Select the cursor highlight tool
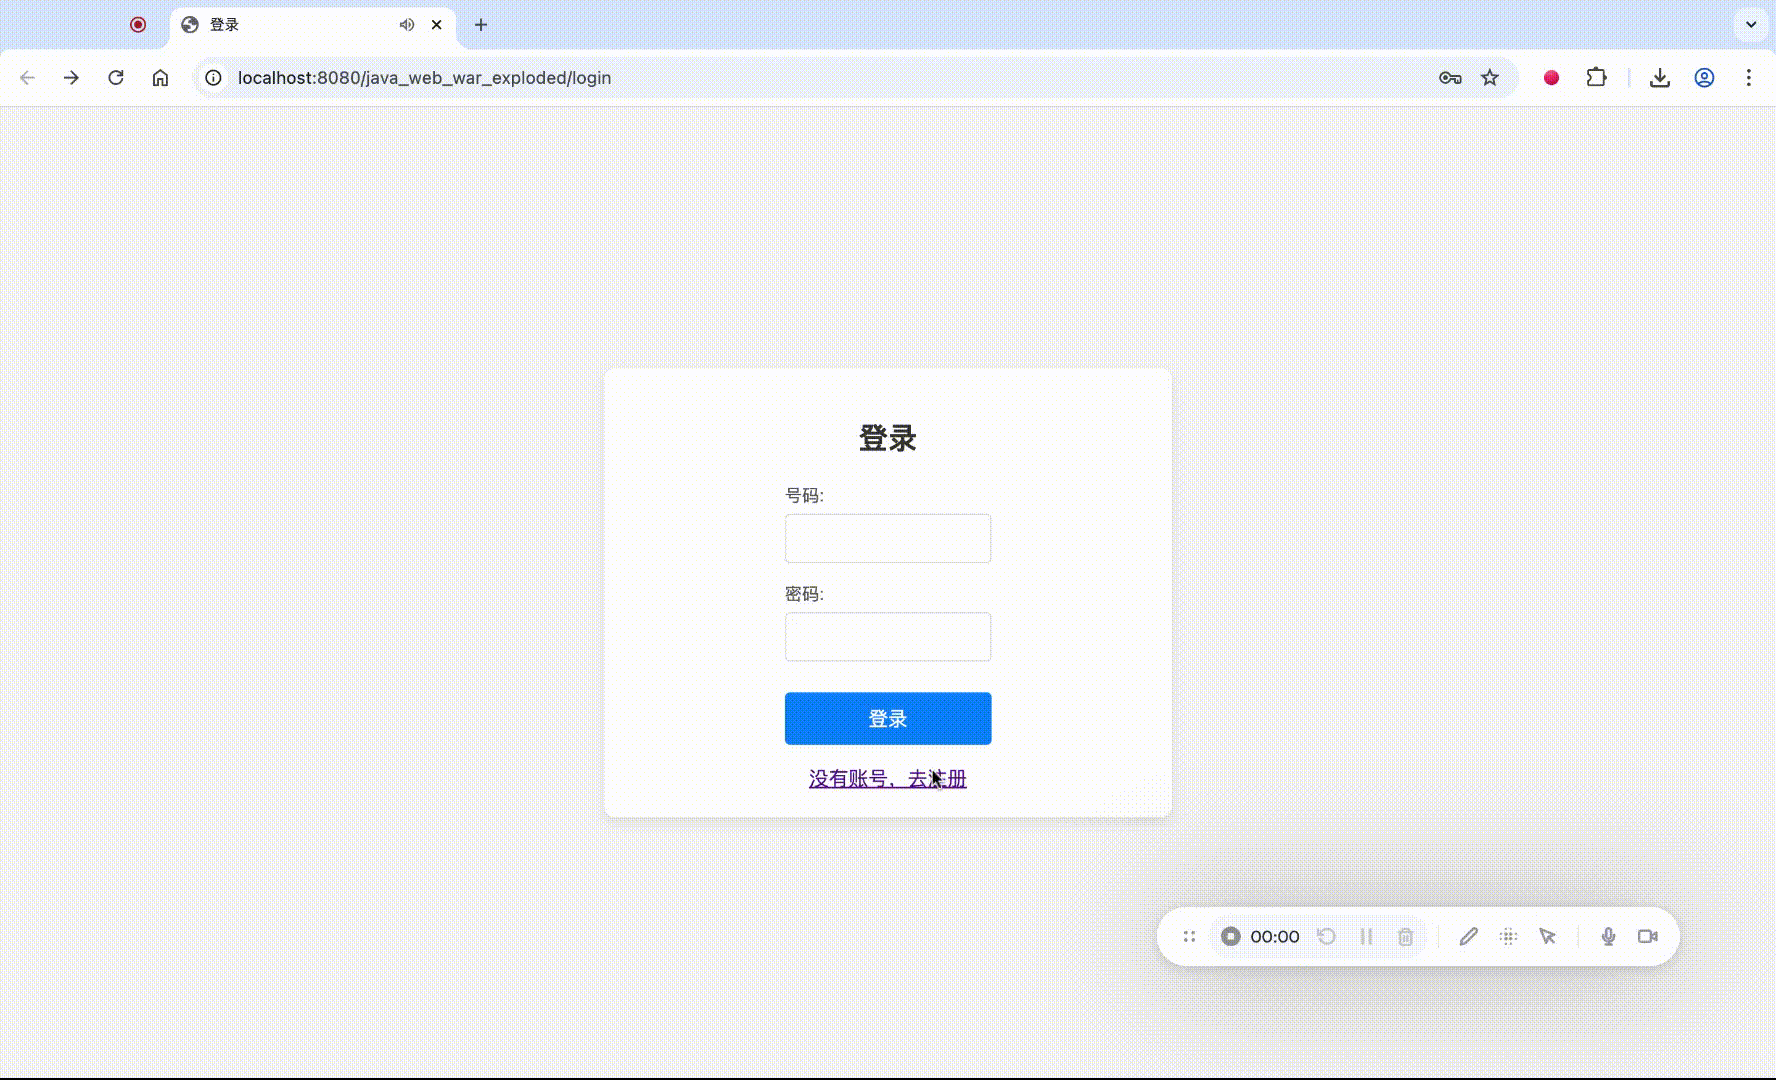Viewport: 1776px width, 1080px height. tap(1546, 936)
